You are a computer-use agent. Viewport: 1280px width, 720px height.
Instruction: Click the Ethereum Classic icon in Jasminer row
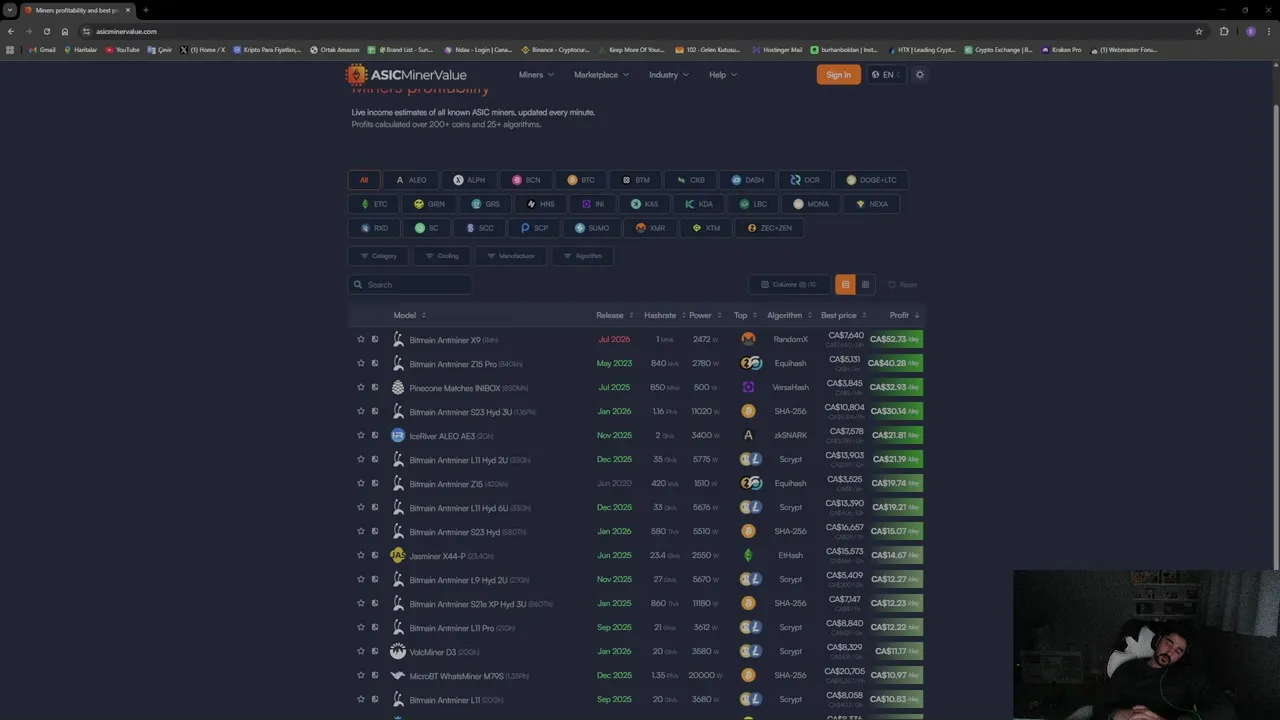(748, 555)
